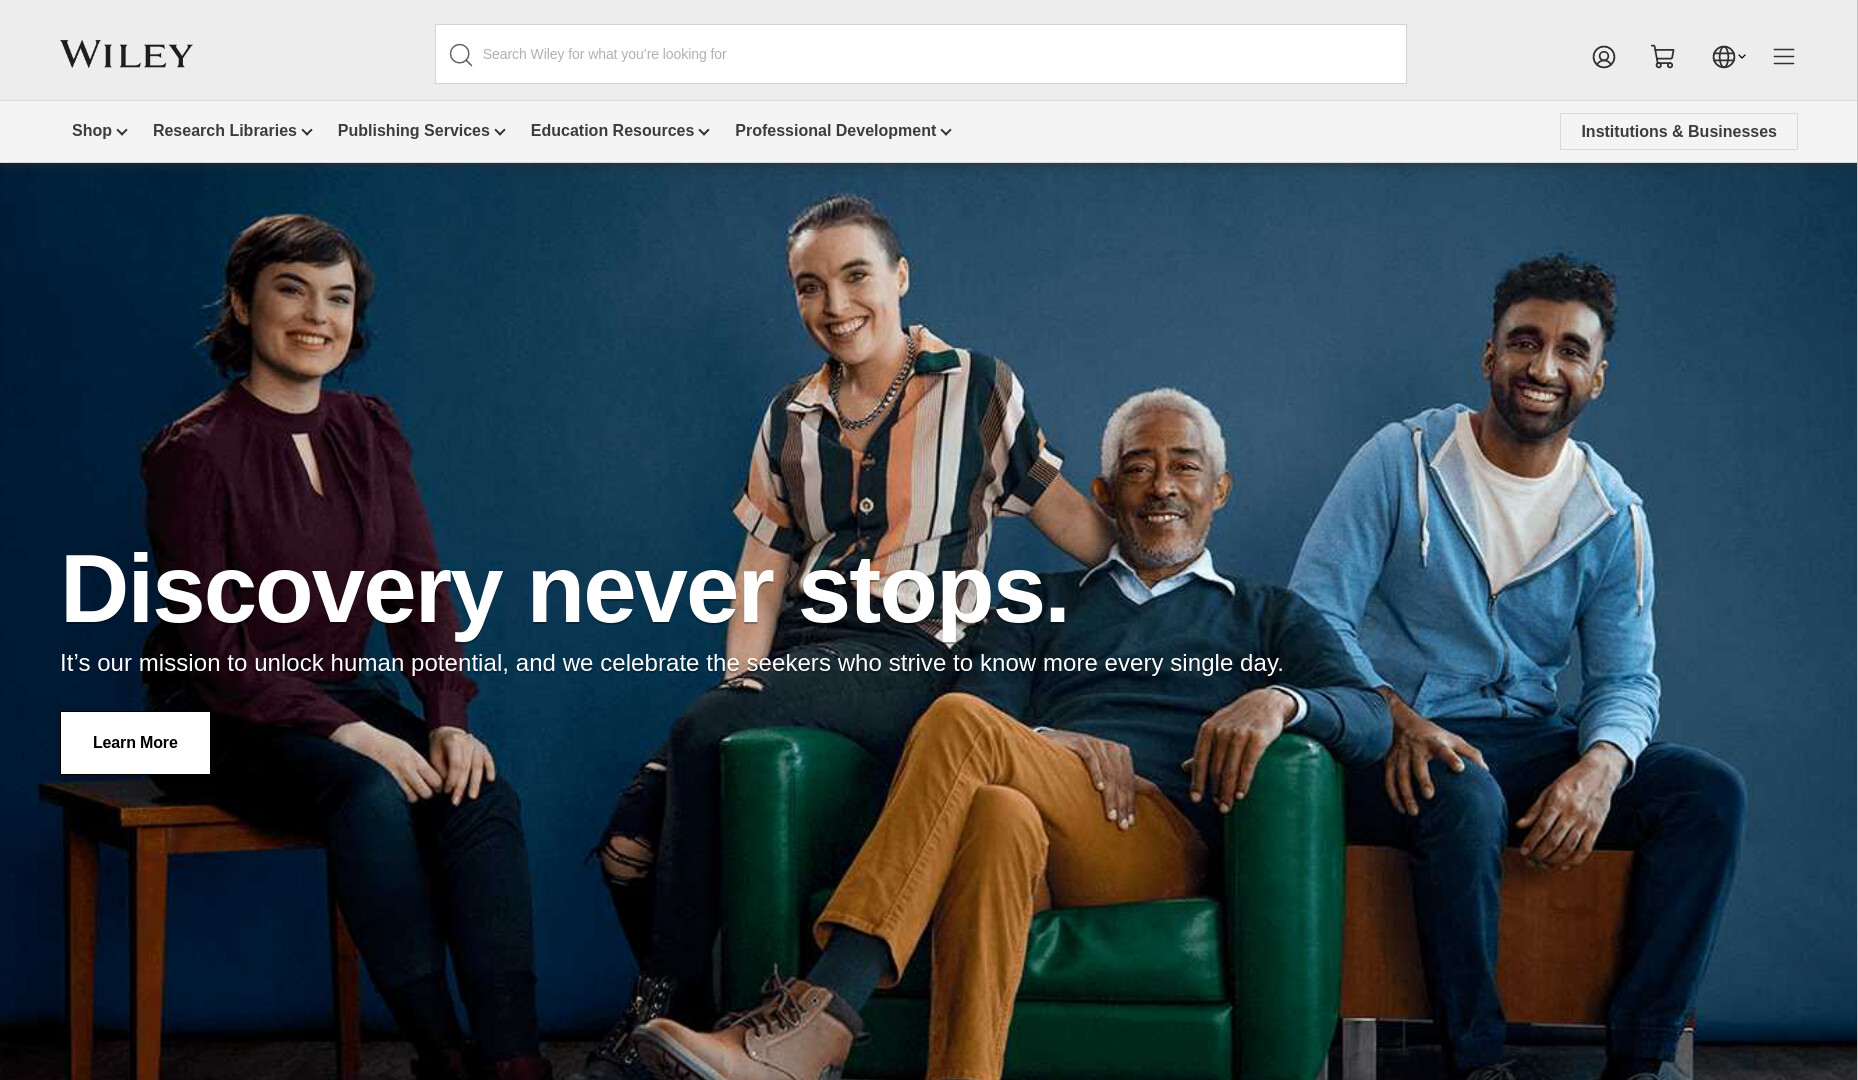The image size is (1858, 1080).
Task: Expand the small arrow beside the globe
Action: (1742, 57)
